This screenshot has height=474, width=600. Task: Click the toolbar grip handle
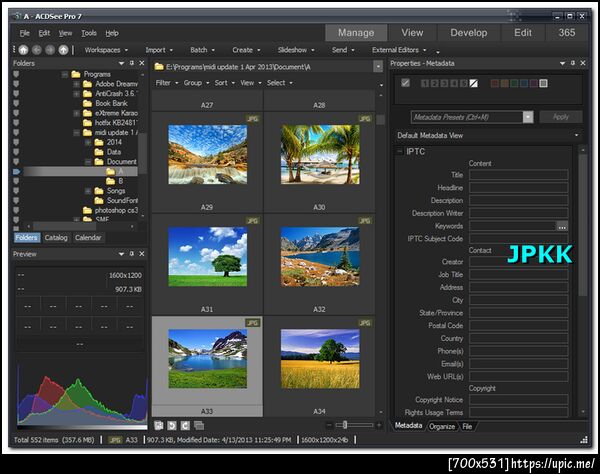point(14,50)
